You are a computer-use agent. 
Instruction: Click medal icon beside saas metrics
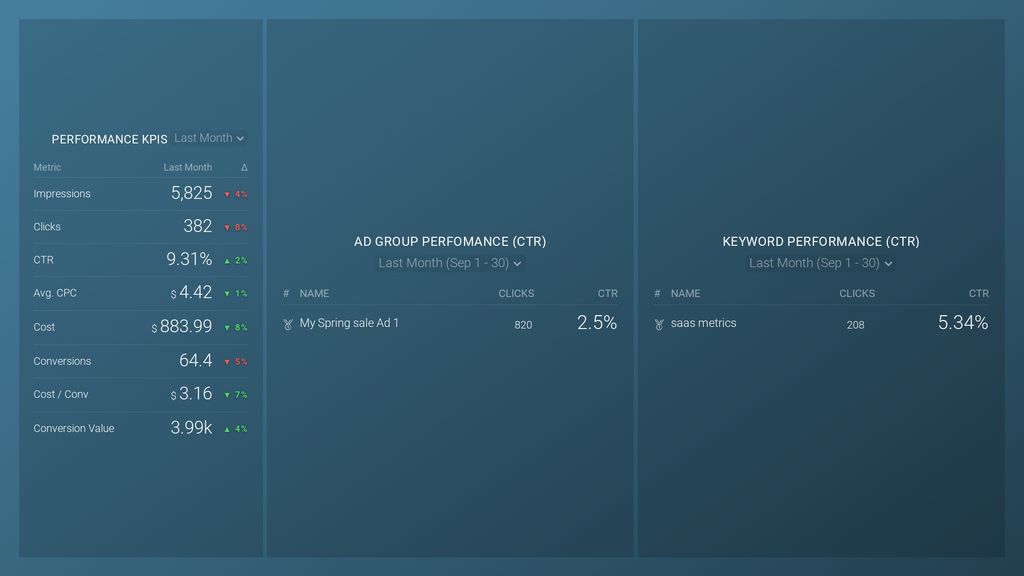(658, 324)
